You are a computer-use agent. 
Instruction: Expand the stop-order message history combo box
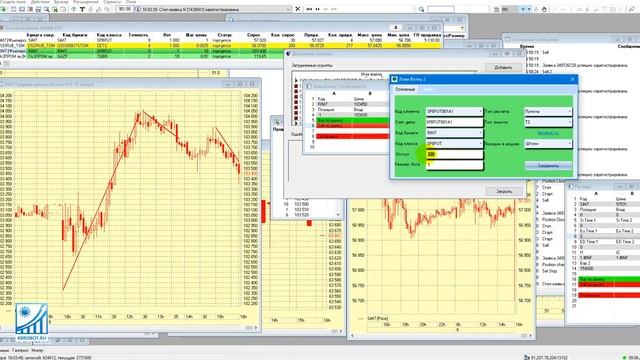pos(288,9)
